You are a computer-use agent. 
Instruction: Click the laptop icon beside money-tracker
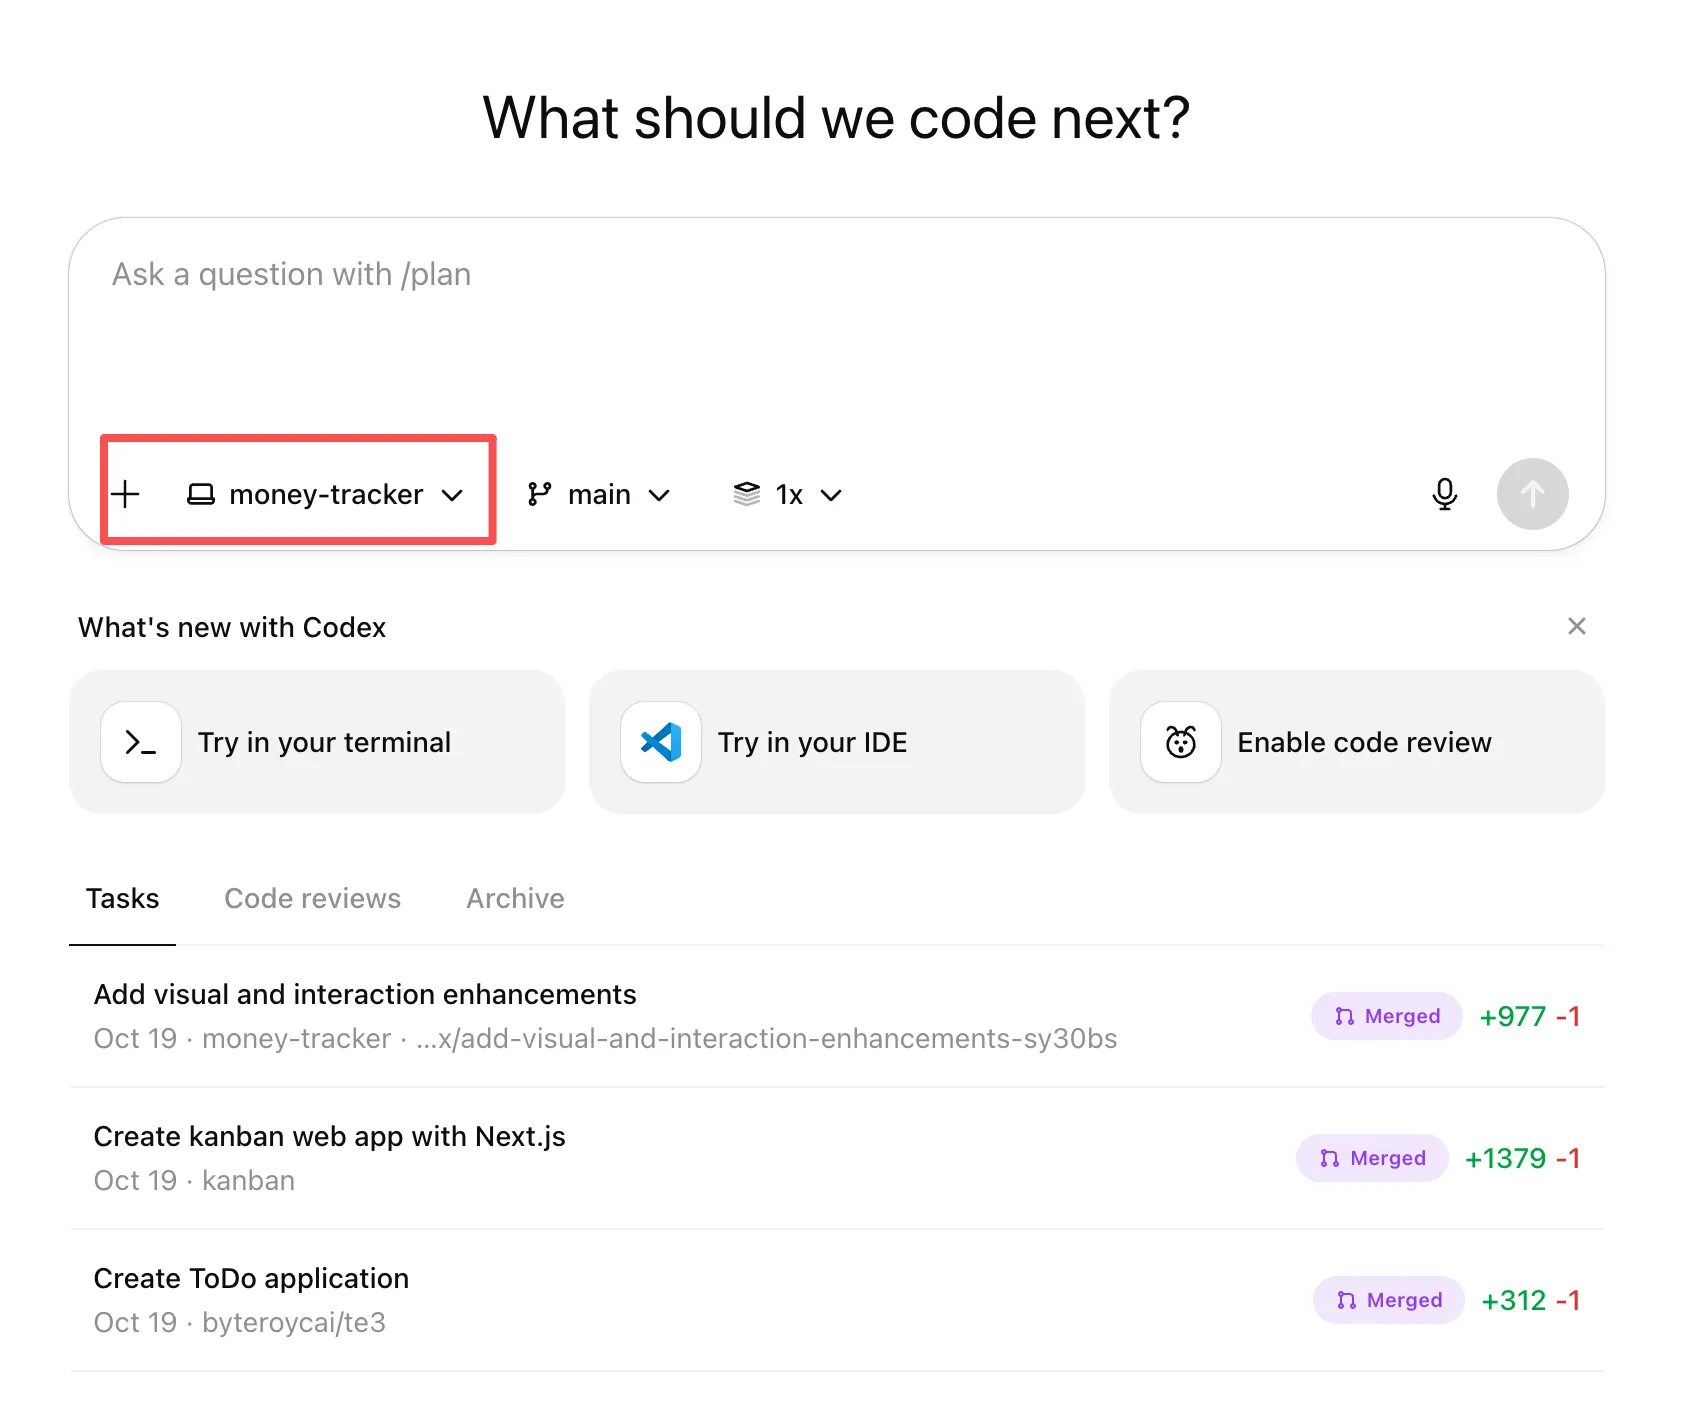[202, 494]
